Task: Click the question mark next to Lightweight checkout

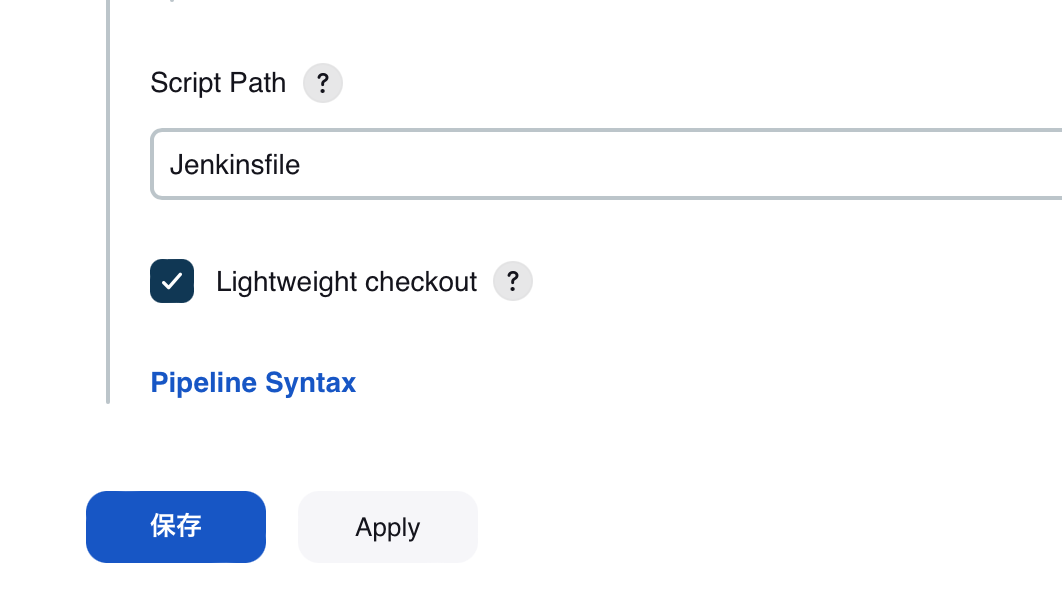Action: (x=513, y=281)
